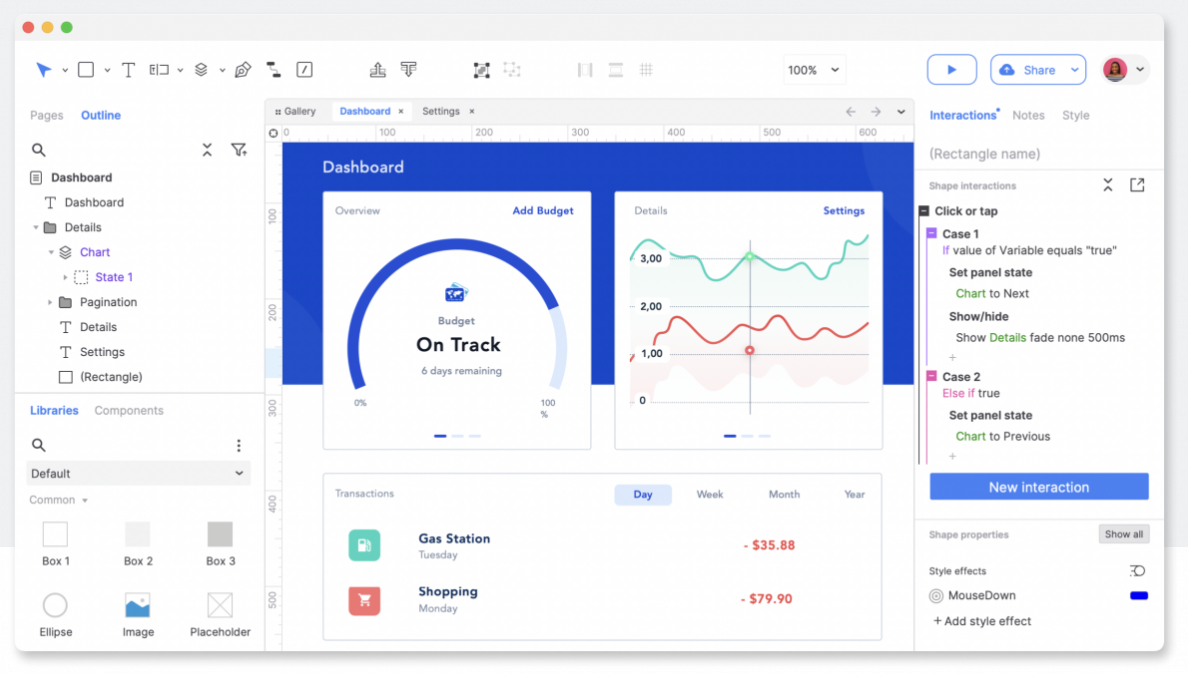
Task: Click the style effects copy icon
Action: [x=1137, y=571]
